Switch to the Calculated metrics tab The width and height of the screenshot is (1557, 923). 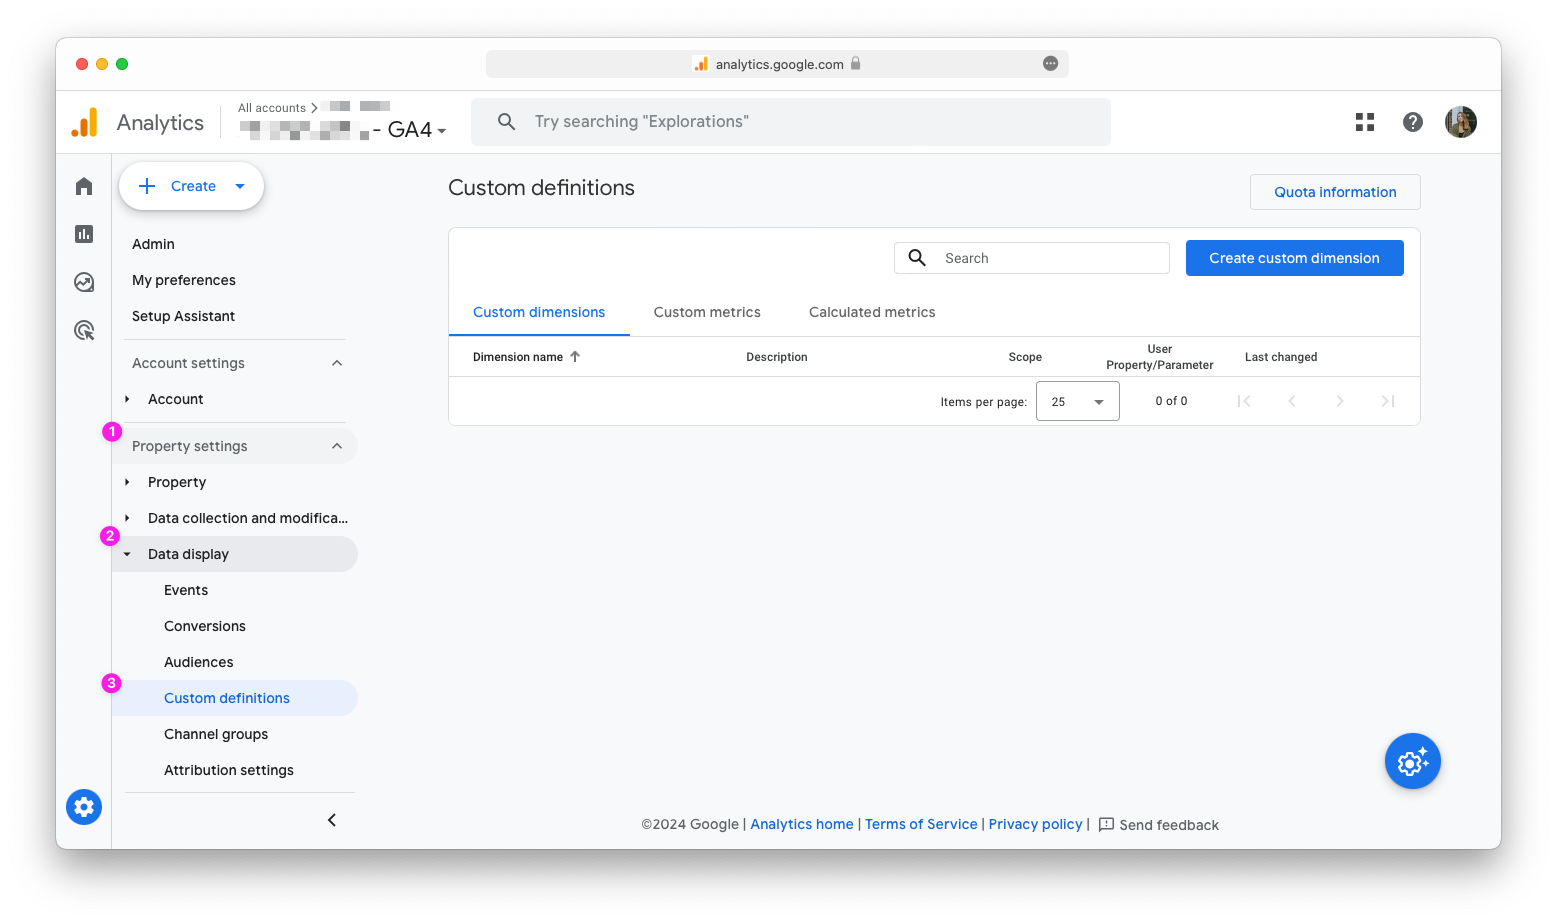pos(872,312)
